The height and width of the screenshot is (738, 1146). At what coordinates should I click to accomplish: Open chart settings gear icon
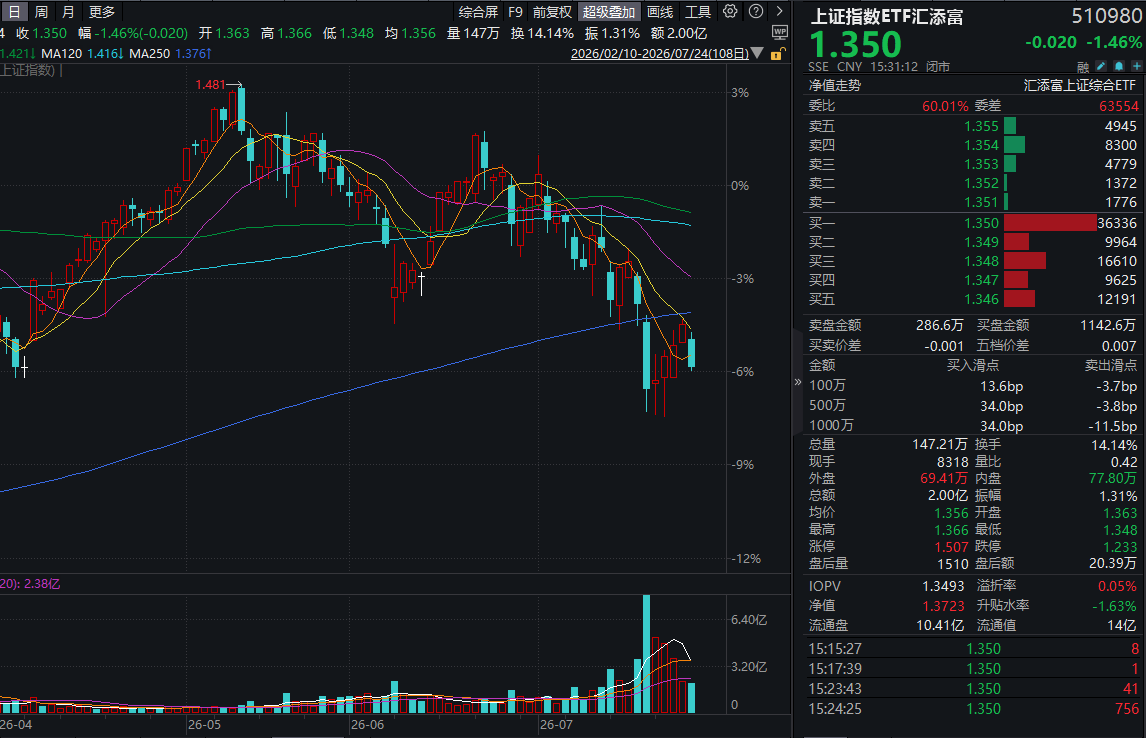(729, 11)
